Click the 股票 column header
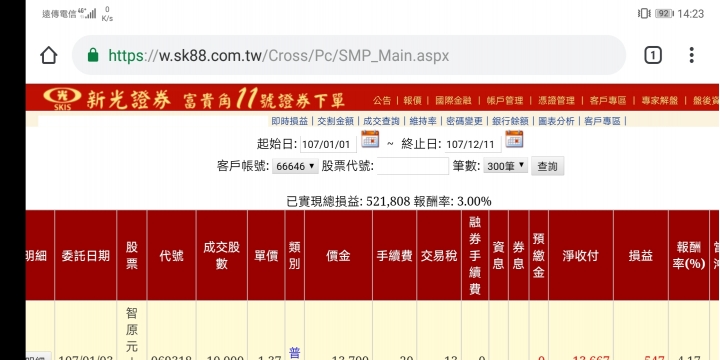 pos(132,256)
